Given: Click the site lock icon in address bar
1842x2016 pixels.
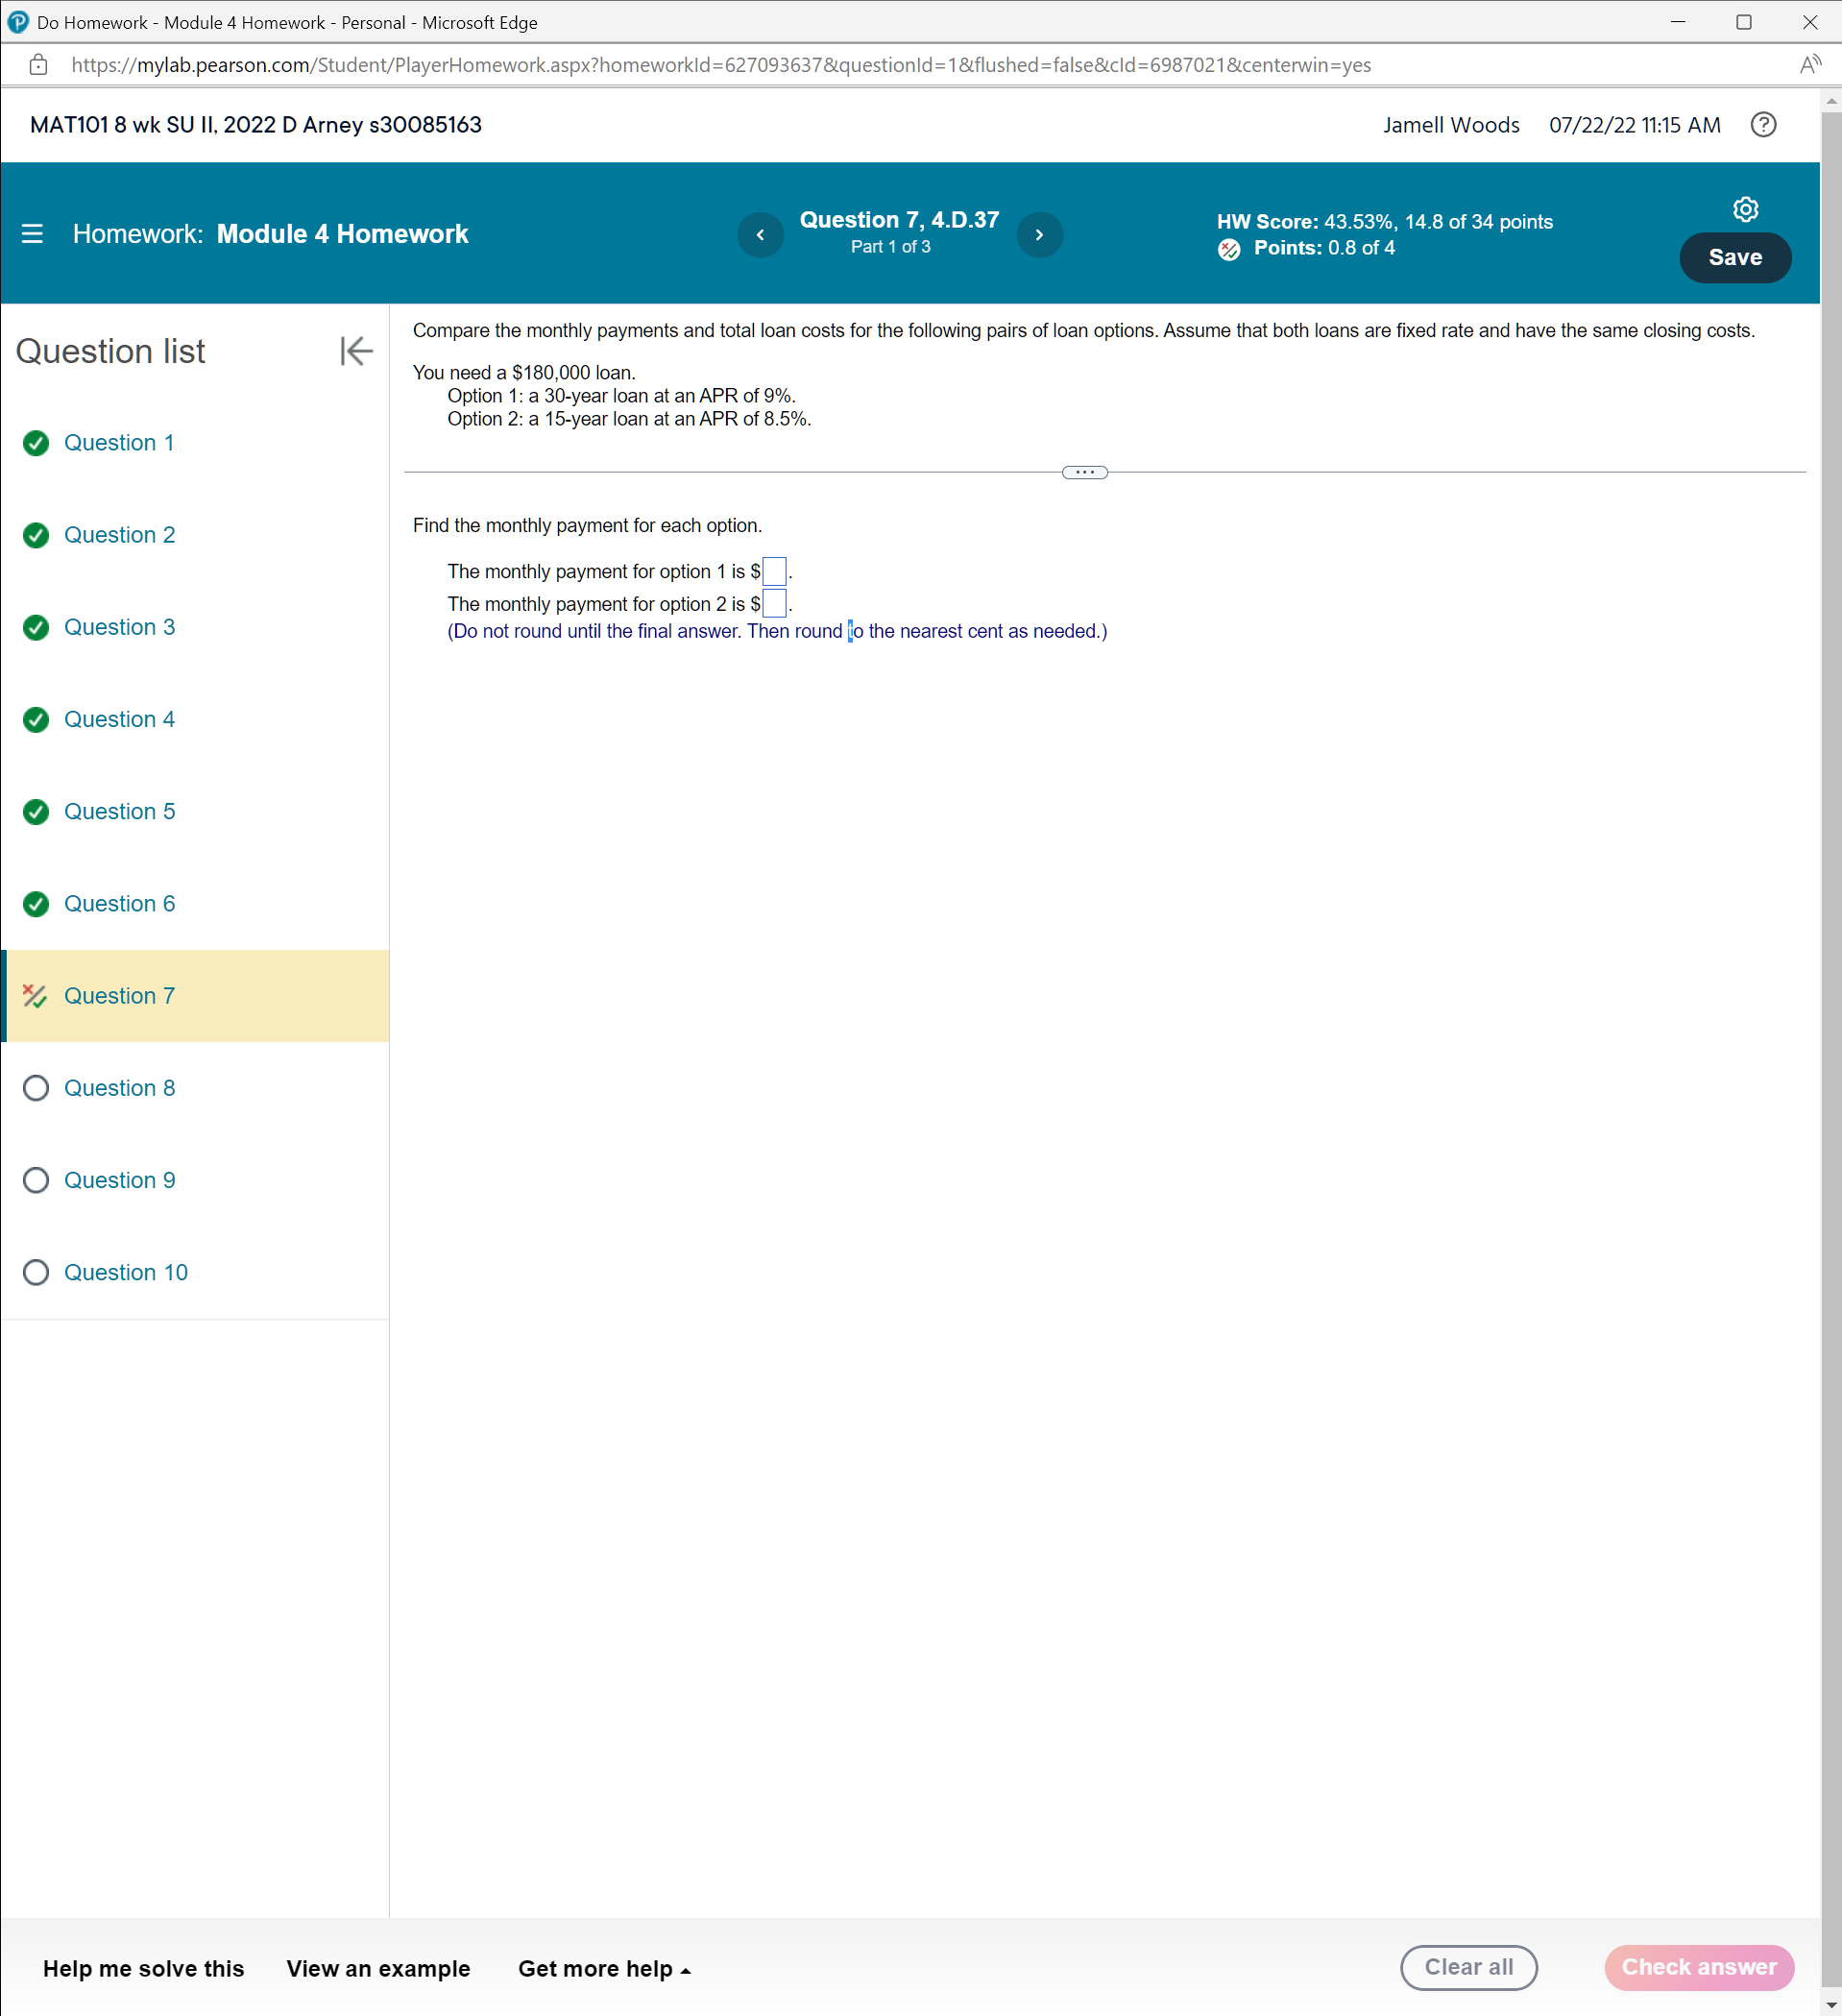Looking at the screenshot, I should pyautogui.click(x=38, y=65).
